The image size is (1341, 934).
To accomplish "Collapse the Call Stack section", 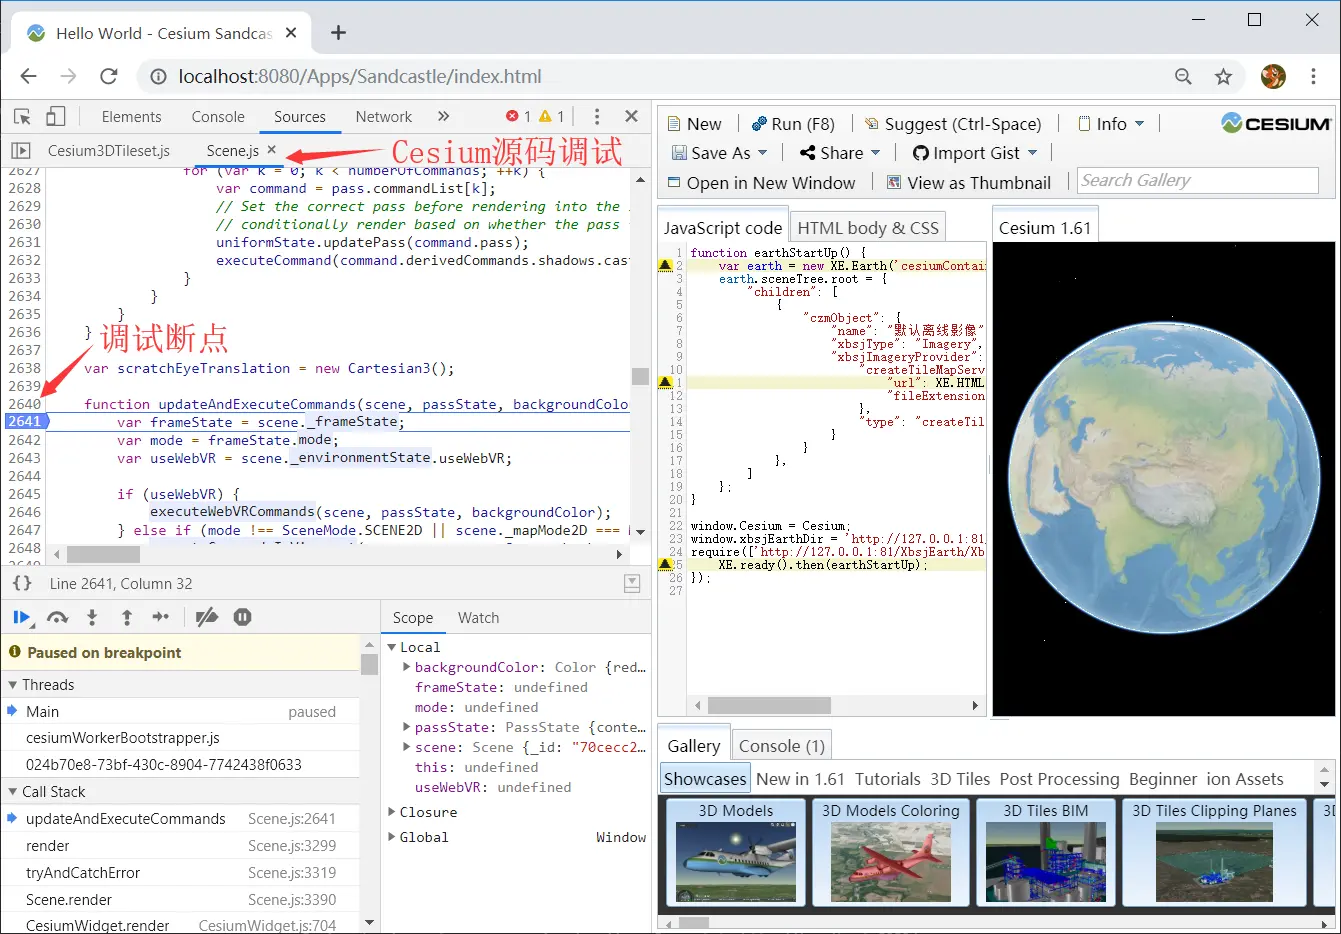I will 13,792.
